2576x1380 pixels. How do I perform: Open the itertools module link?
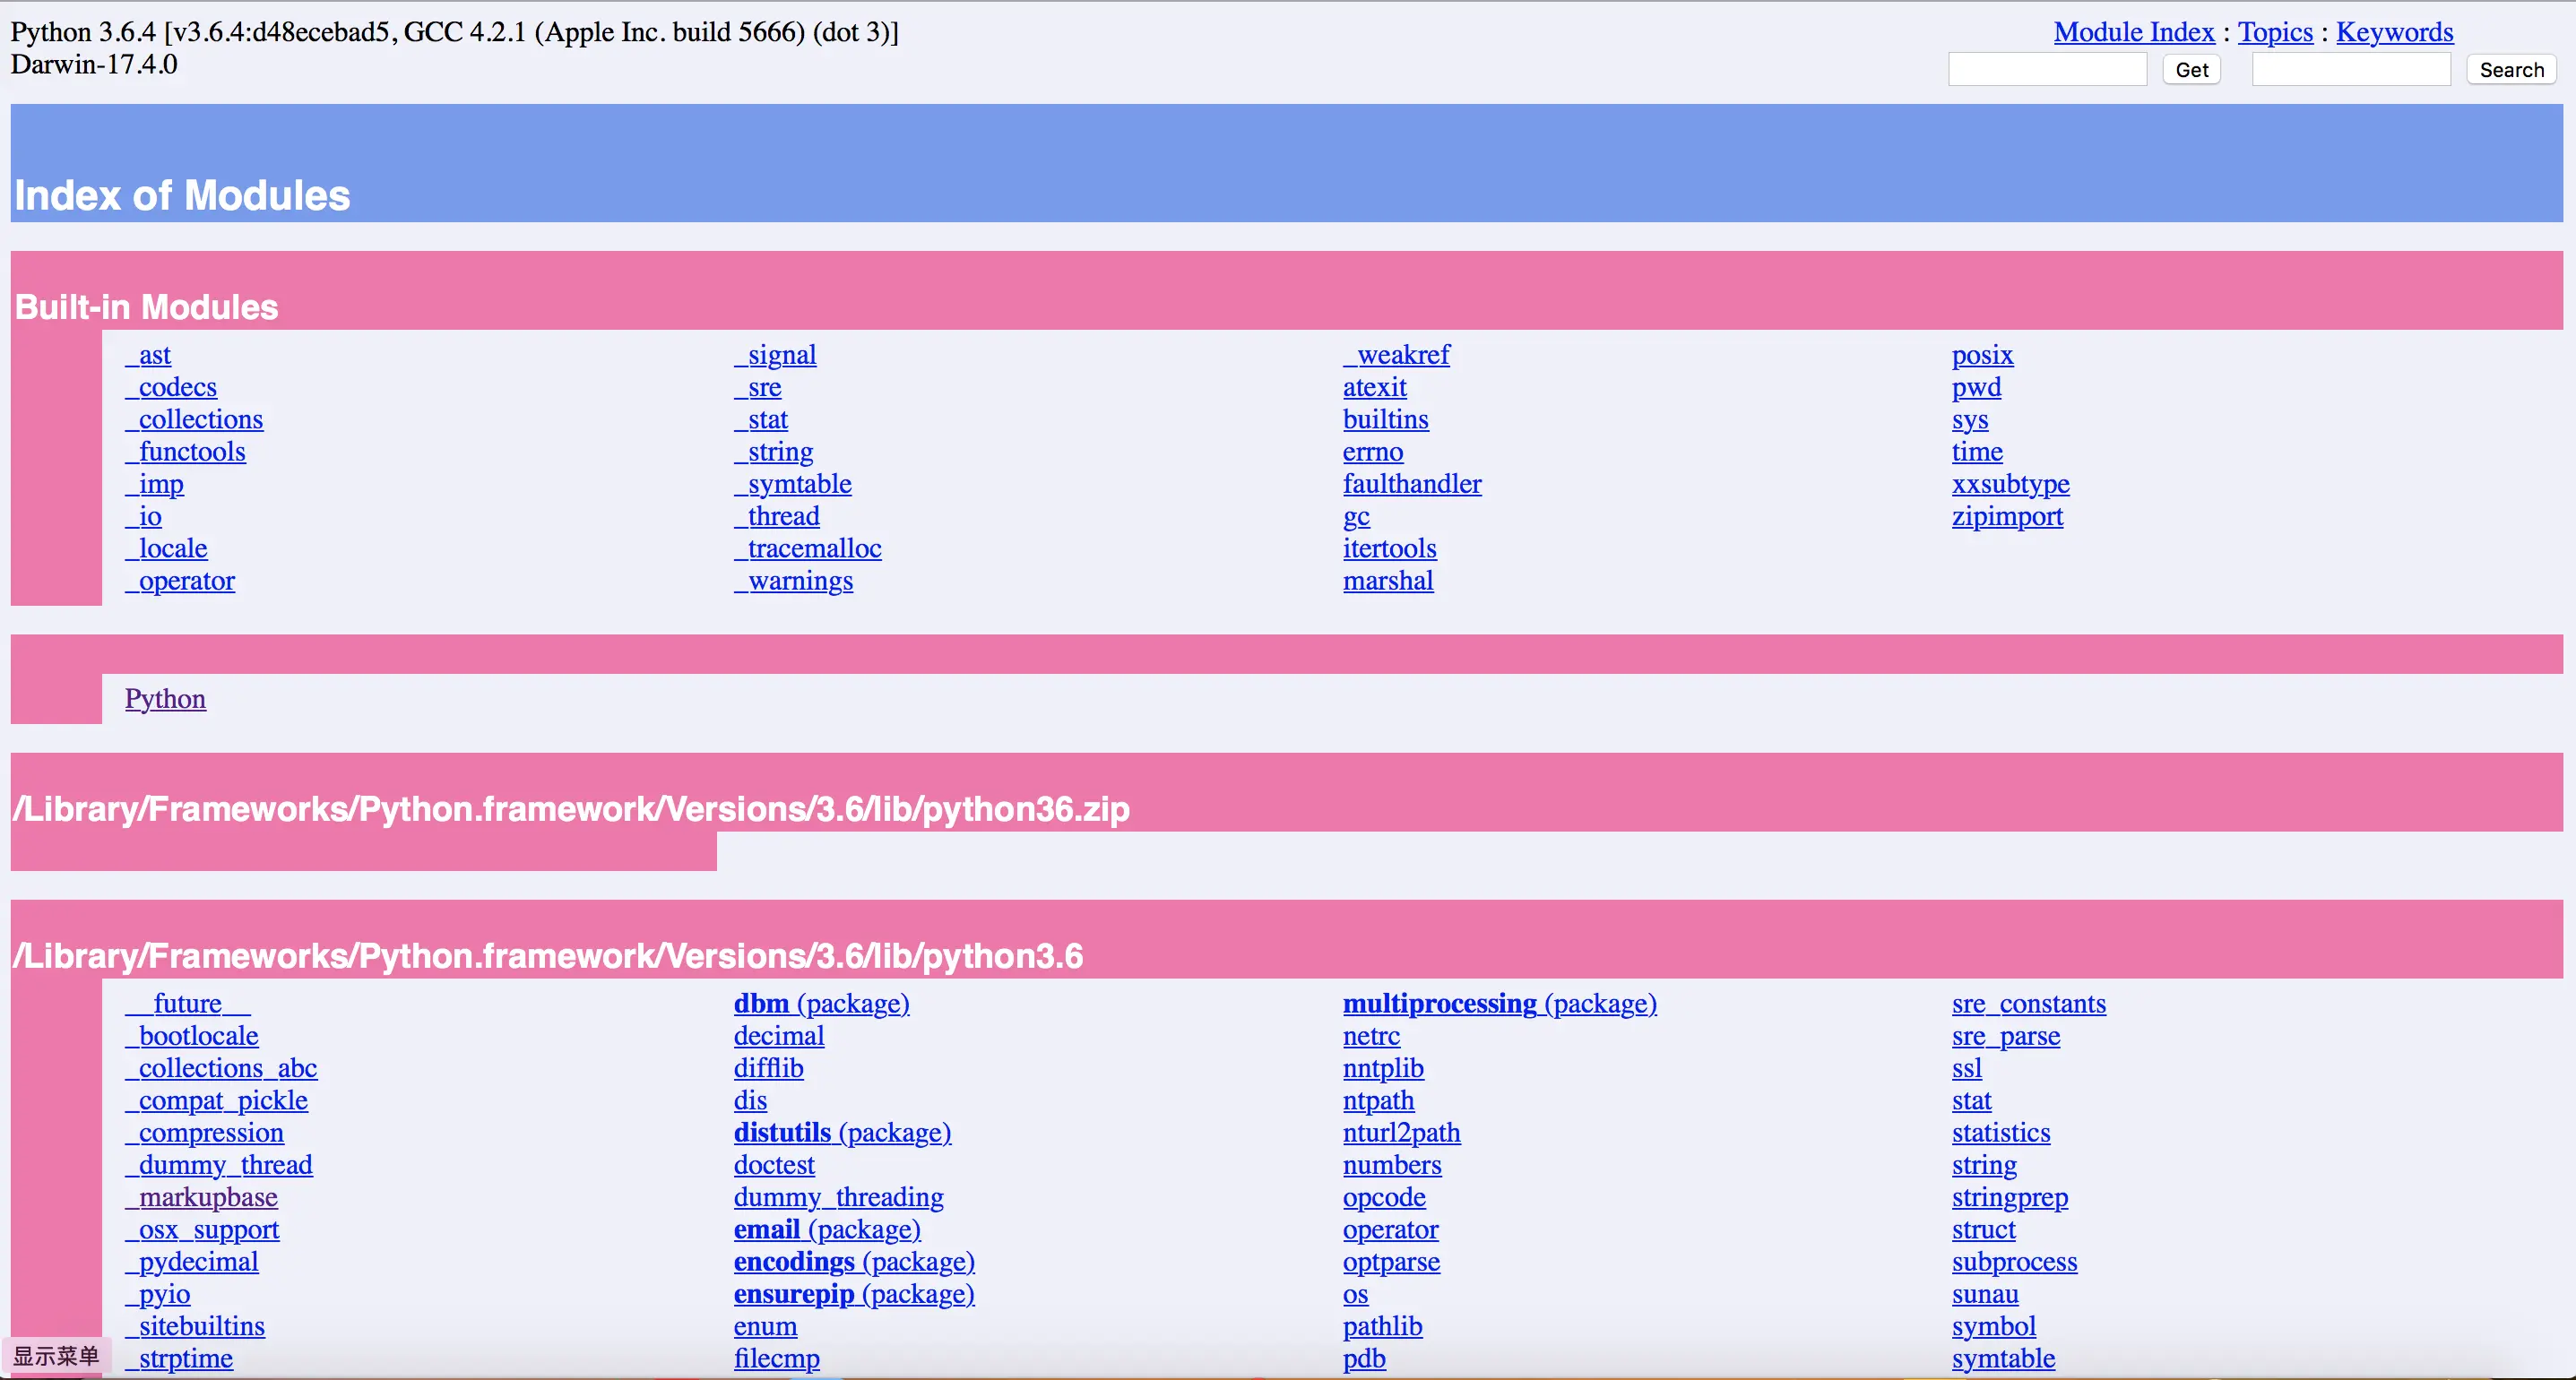coord(1389,548)
